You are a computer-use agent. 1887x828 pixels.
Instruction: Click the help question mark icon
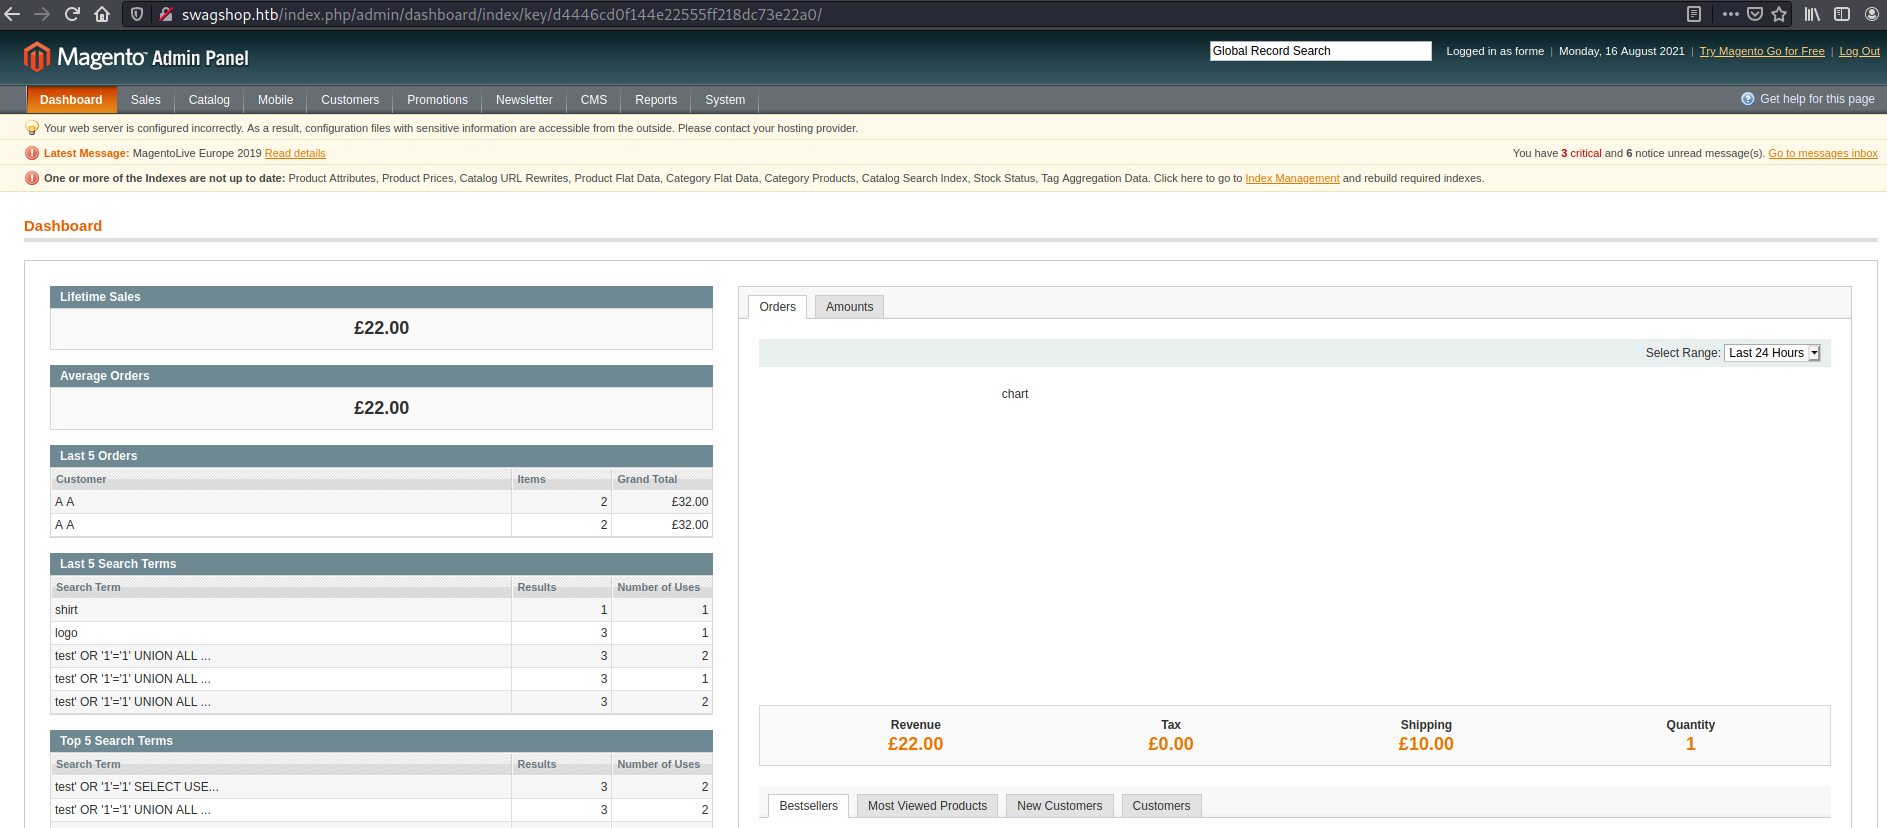click(1747, 99)
